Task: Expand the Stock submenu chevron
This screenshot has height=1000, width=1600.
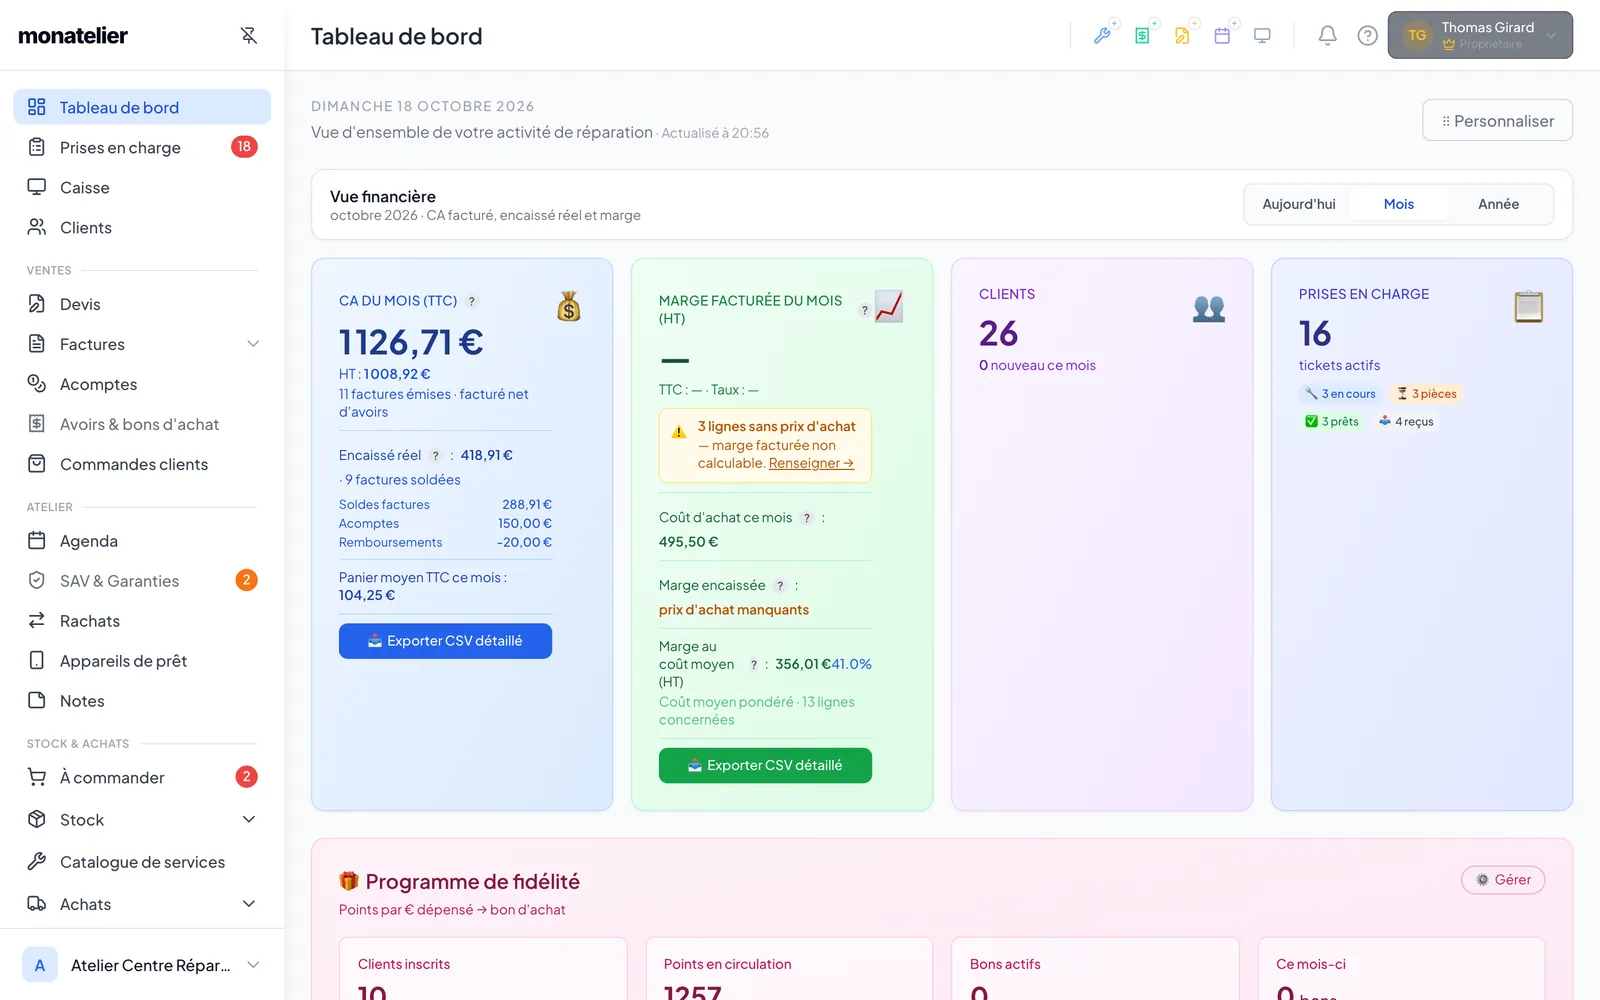Action: [249, 820]
